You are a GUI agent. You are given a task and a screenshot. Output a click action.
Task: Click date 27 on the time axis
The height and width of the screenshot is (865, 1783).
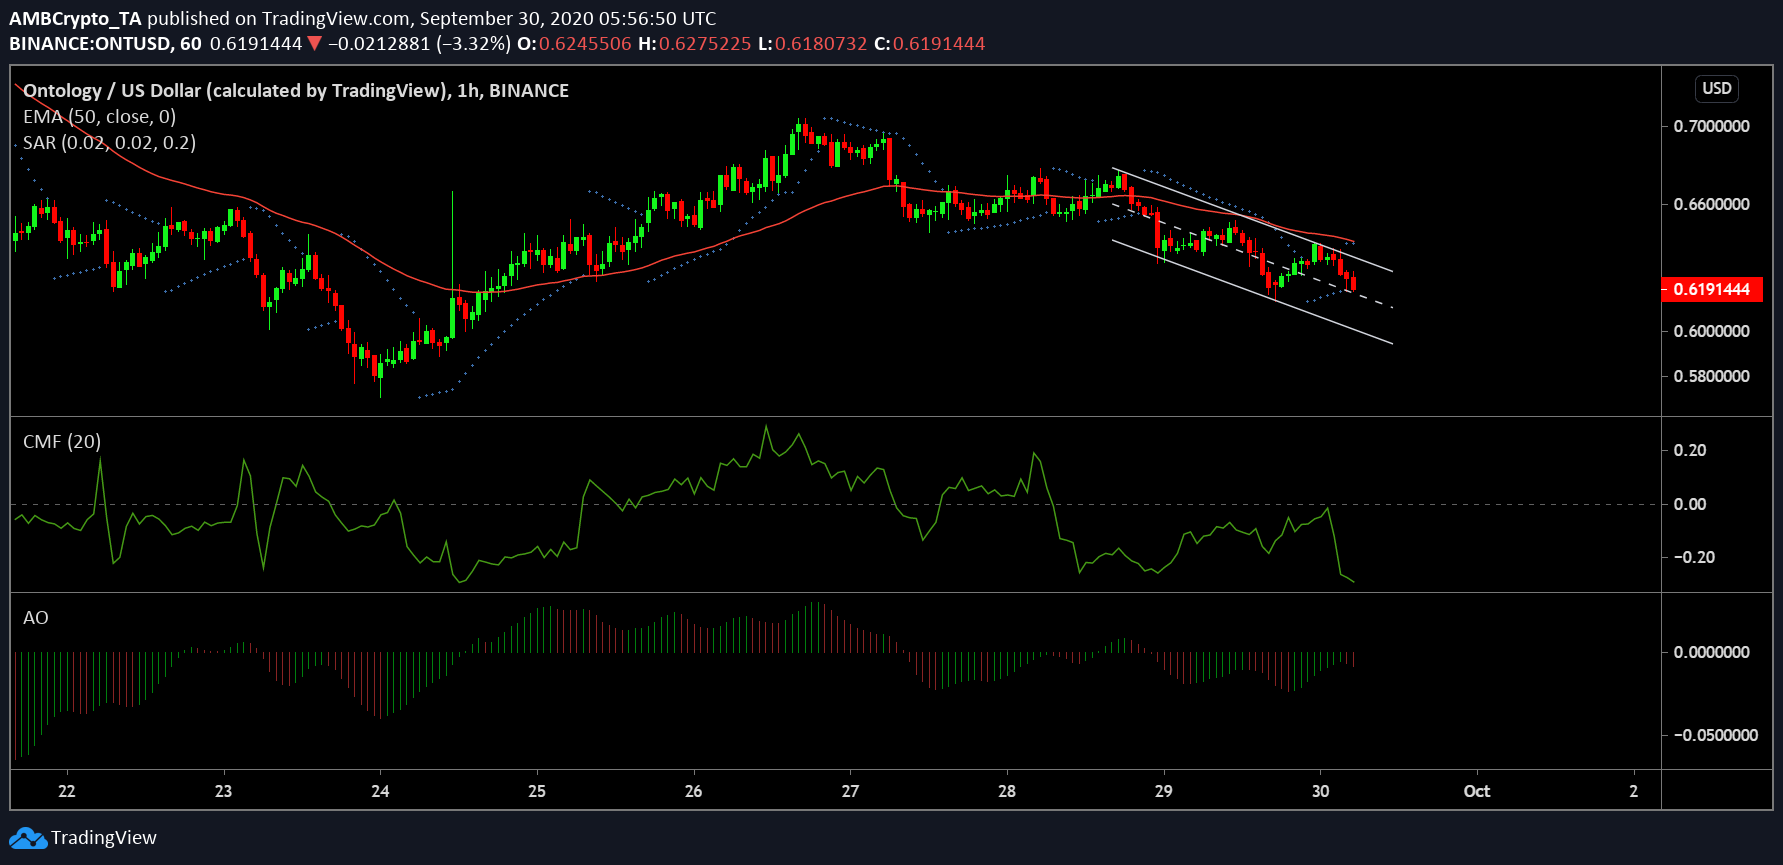click(x=850, y=791)
